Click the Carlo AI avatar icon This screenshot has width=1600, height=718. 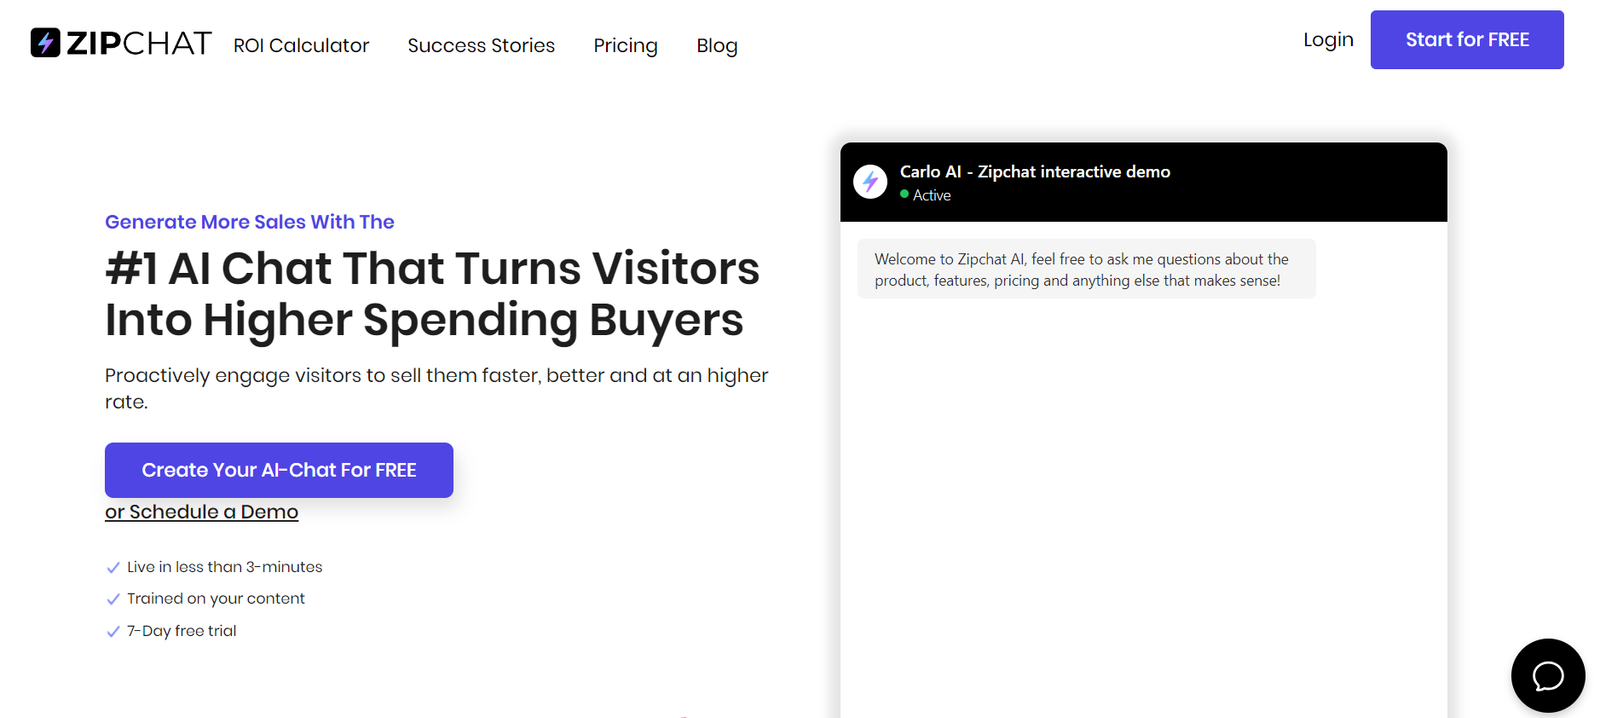870,182
